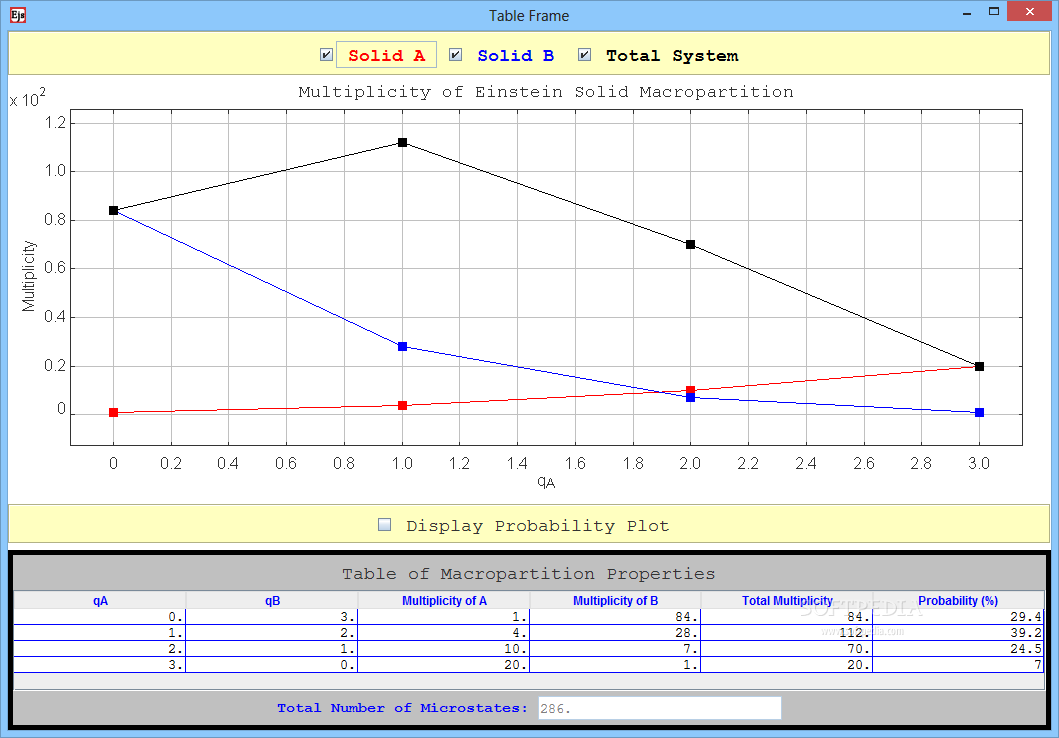Click the Total Multiplicity column header
Viewport: 1059px width, 738px height.
(787, 600)
